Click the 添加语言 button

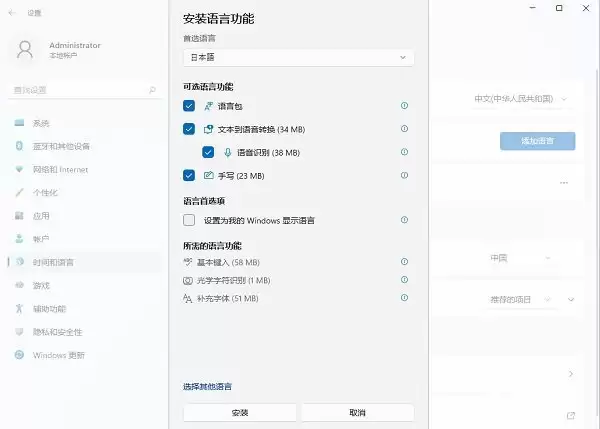(x=537, y=141)
